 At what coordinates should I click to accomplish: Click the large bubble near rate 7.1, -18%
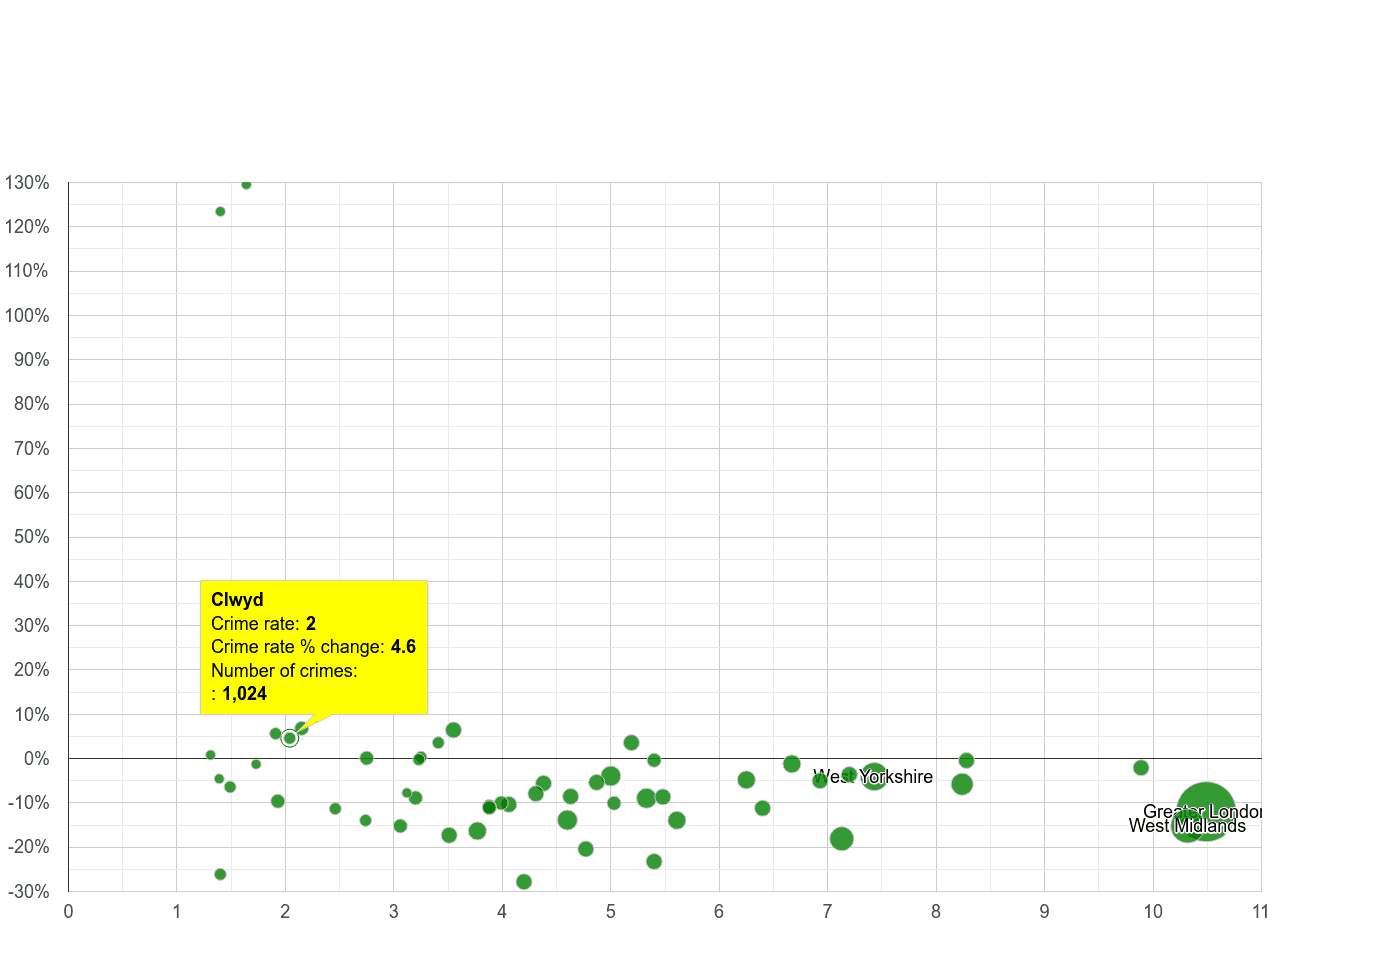(x=841, y=838)
